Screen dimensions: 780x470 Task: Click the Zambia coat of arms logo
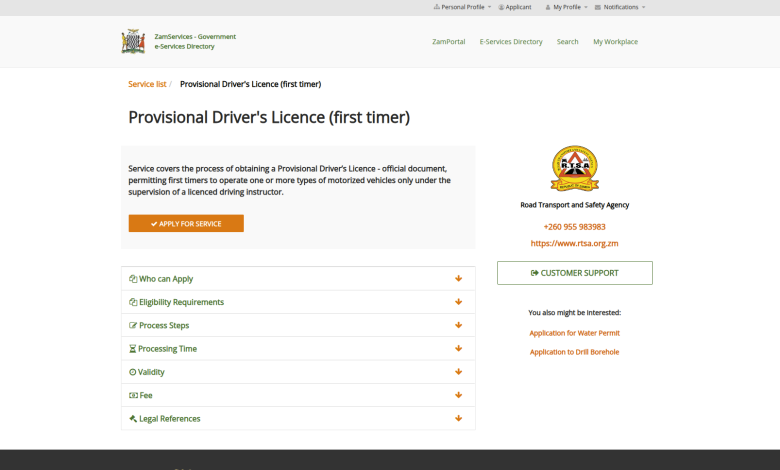[133, 42]
